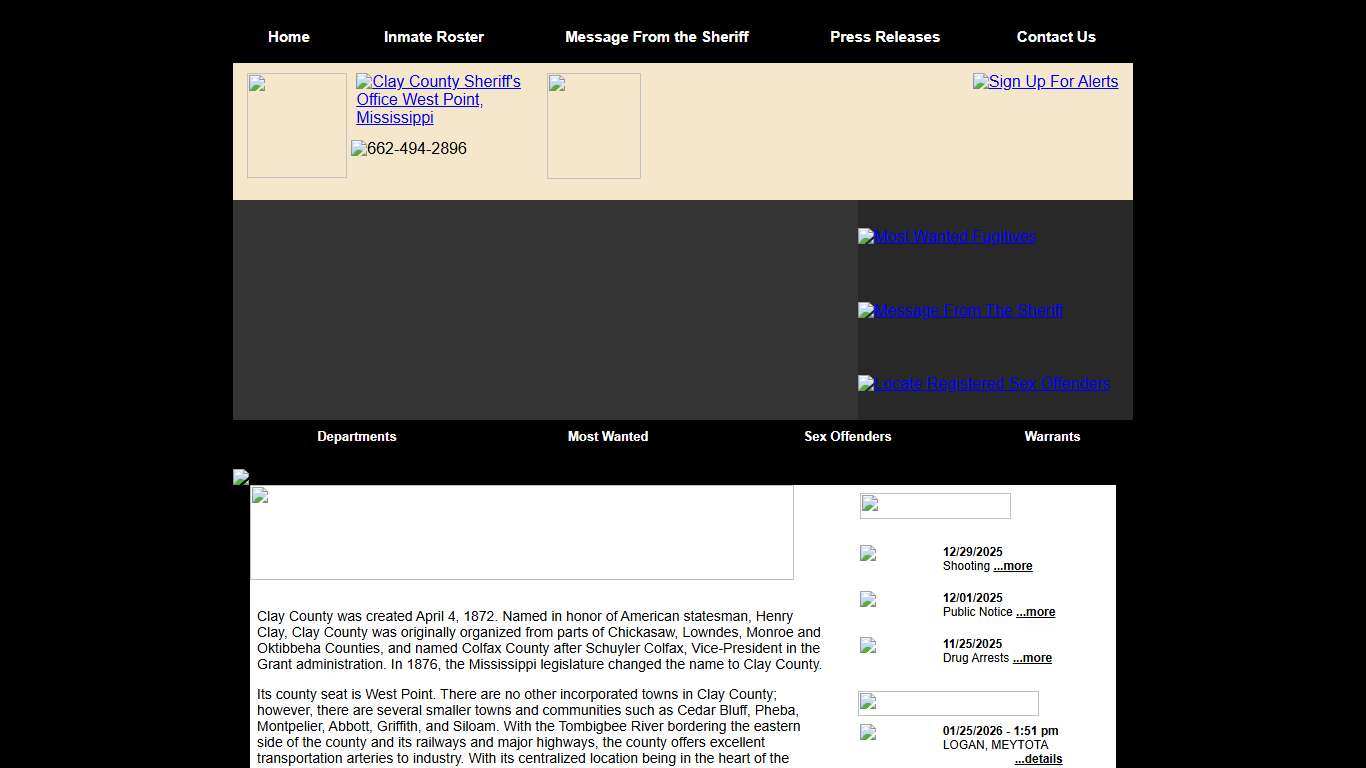Image resolution: width=1366 pixels, height=768 pixels.
Task: Click the thumbnail beside the 12/29/2025 Shooting item
Action: 868,553
